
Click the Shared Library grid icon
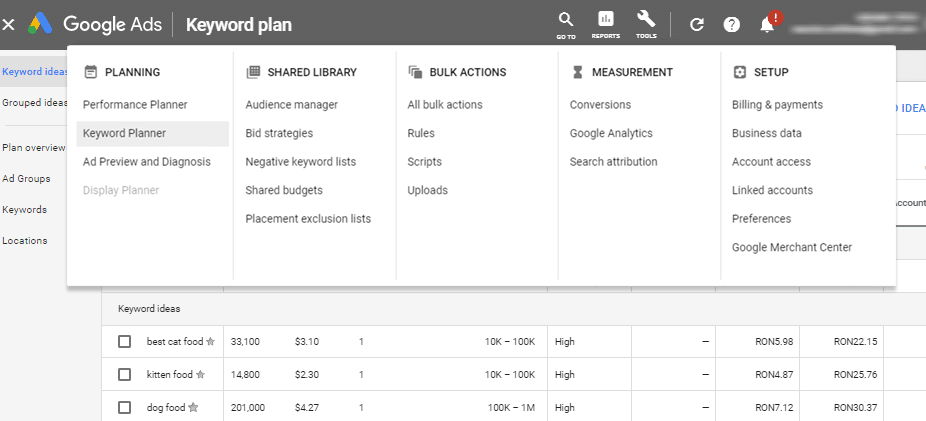point(253,72)
